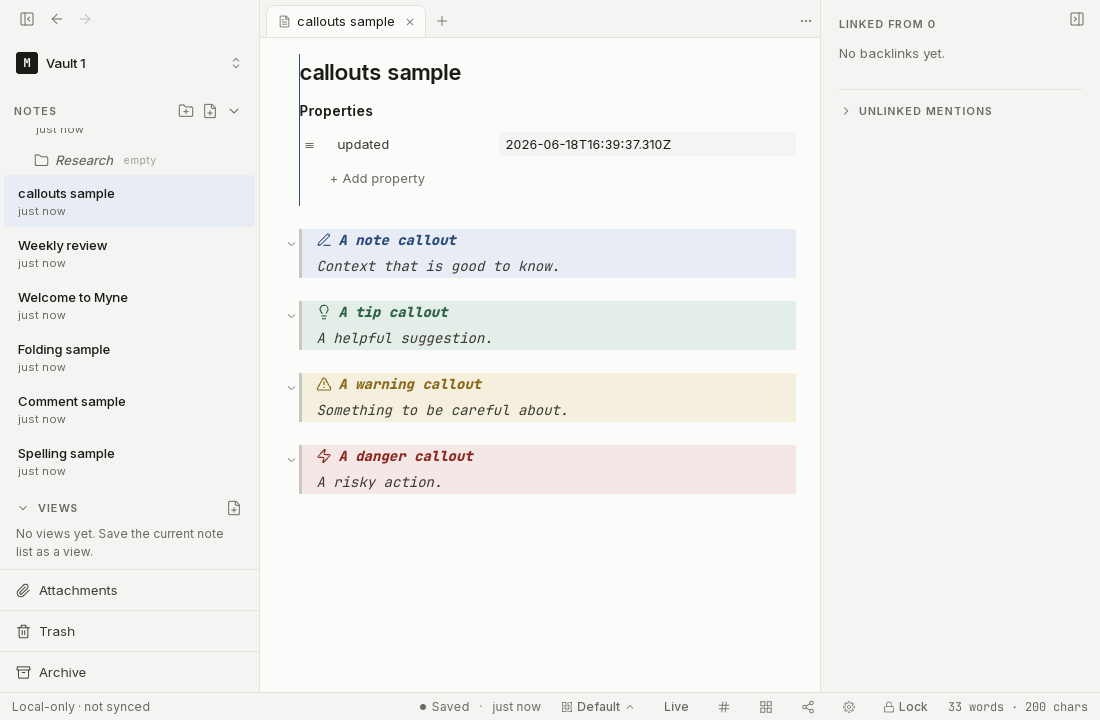Open the Folding sample note
The width and height of the screenshot is (1100, 720).
pos(129,357)
